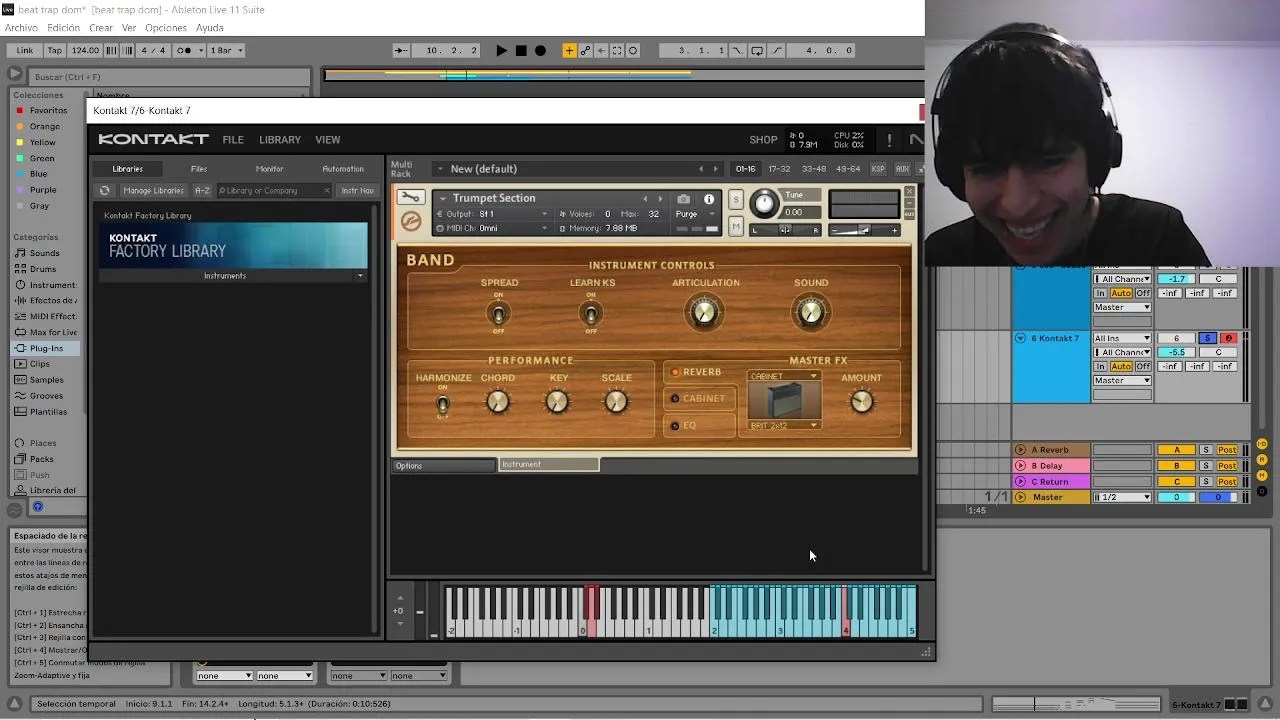Adjust the Tune knob
1280x720 pixels.
pyautogui.click(x=764, y=204)
